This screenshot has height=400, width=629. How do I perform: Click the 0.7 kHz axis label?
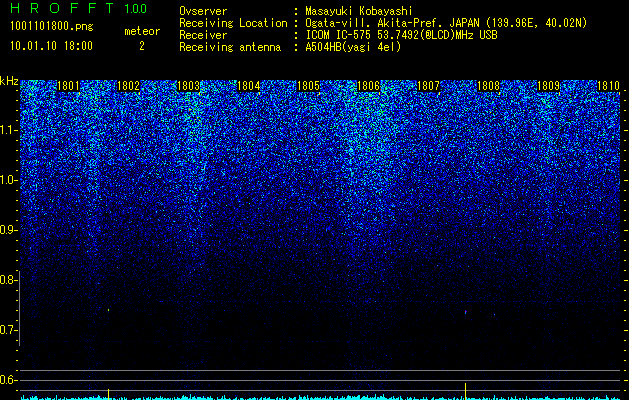pyautogui.click(x=8, y=330)
